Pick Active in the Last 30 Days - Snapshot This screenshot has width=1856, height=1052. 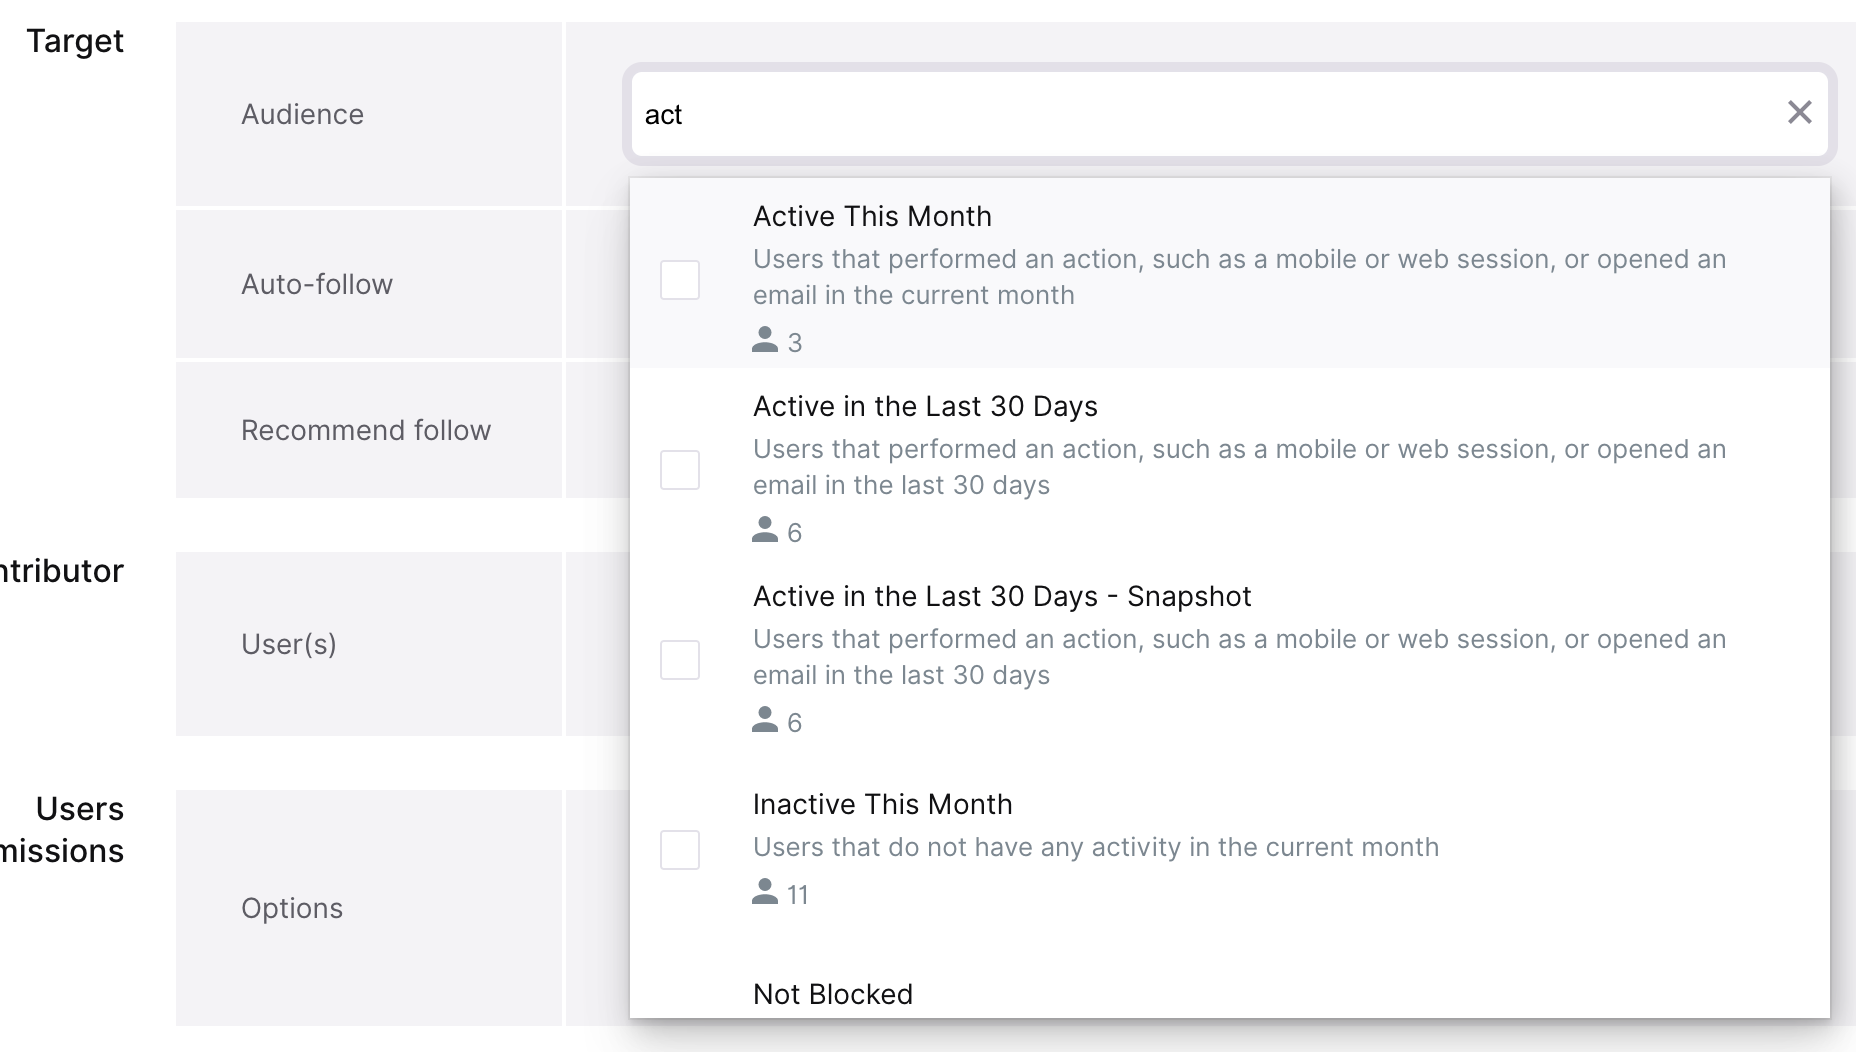[1001, 596]
